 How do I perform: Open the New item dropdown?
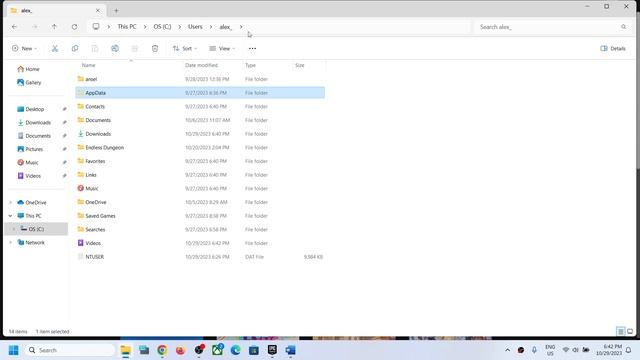[x=24, y=49]
